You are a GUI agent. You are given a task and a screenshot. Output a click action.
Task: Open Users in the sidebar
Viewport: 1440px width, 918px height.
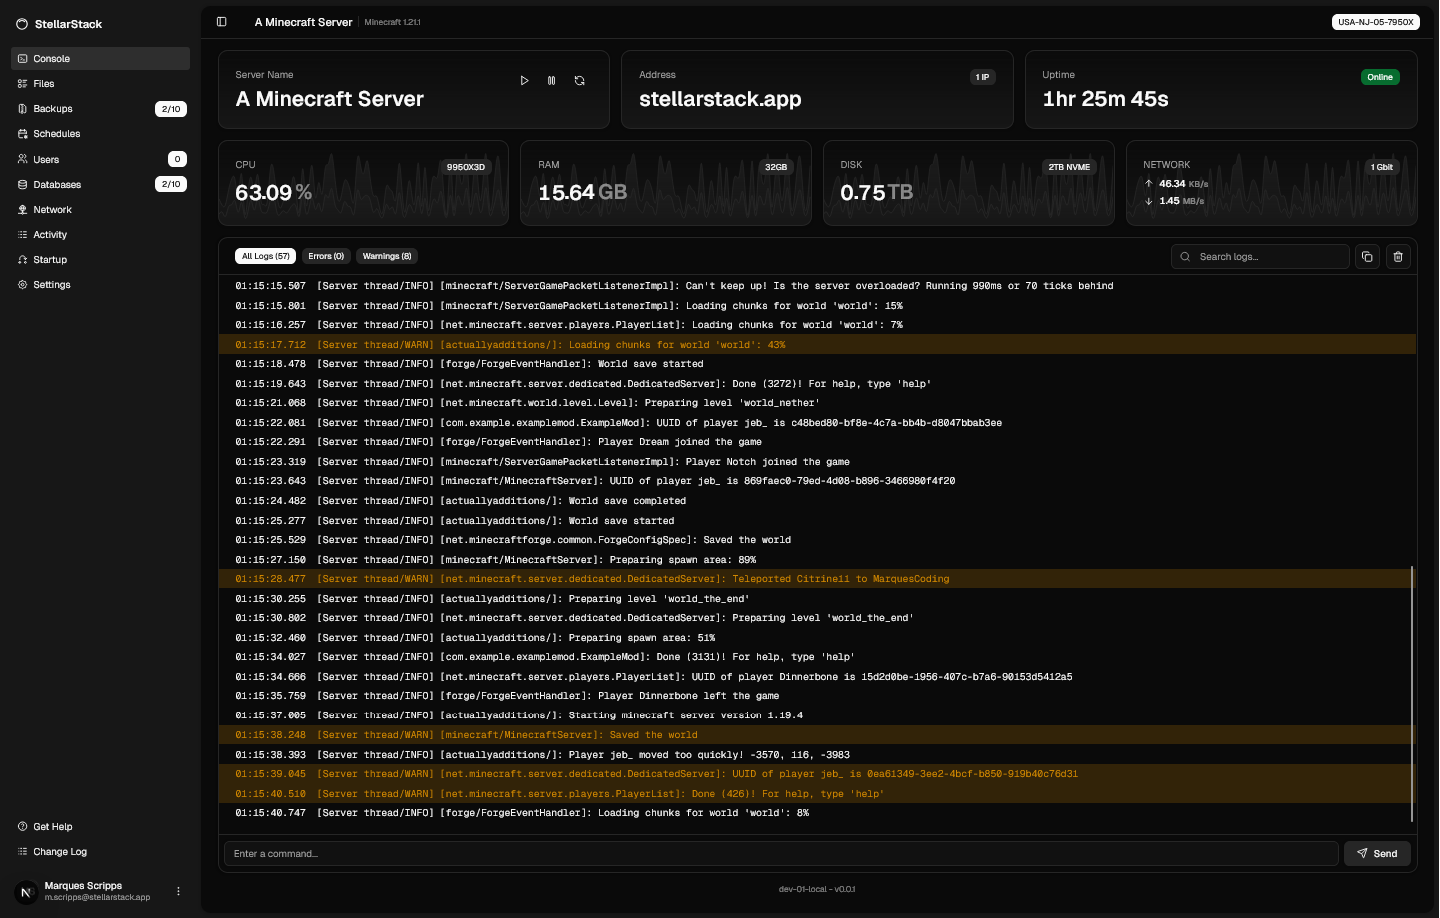[x=100, y=160]
